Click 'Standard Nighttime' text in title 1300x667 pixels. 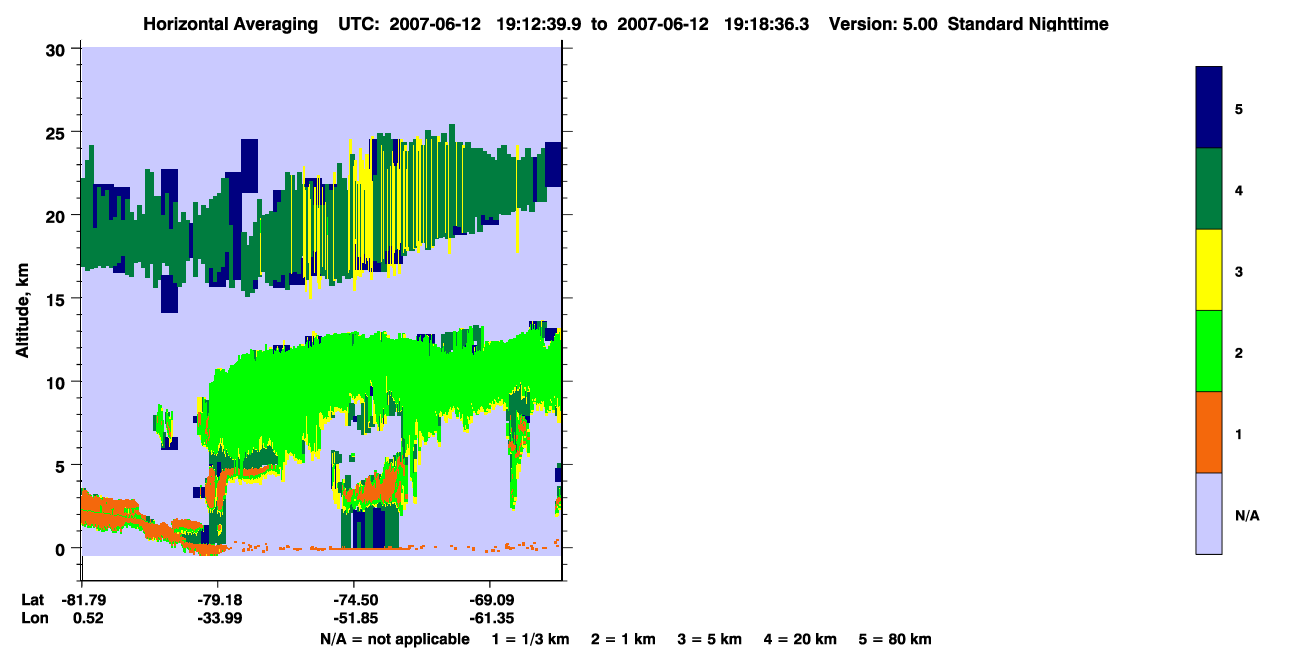1028,24
